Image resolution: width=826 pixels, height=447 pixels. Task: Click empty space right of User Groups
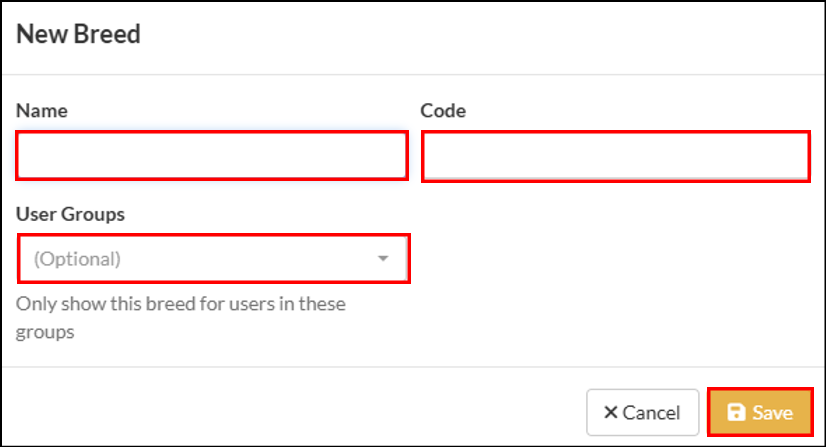coord(611,258)
